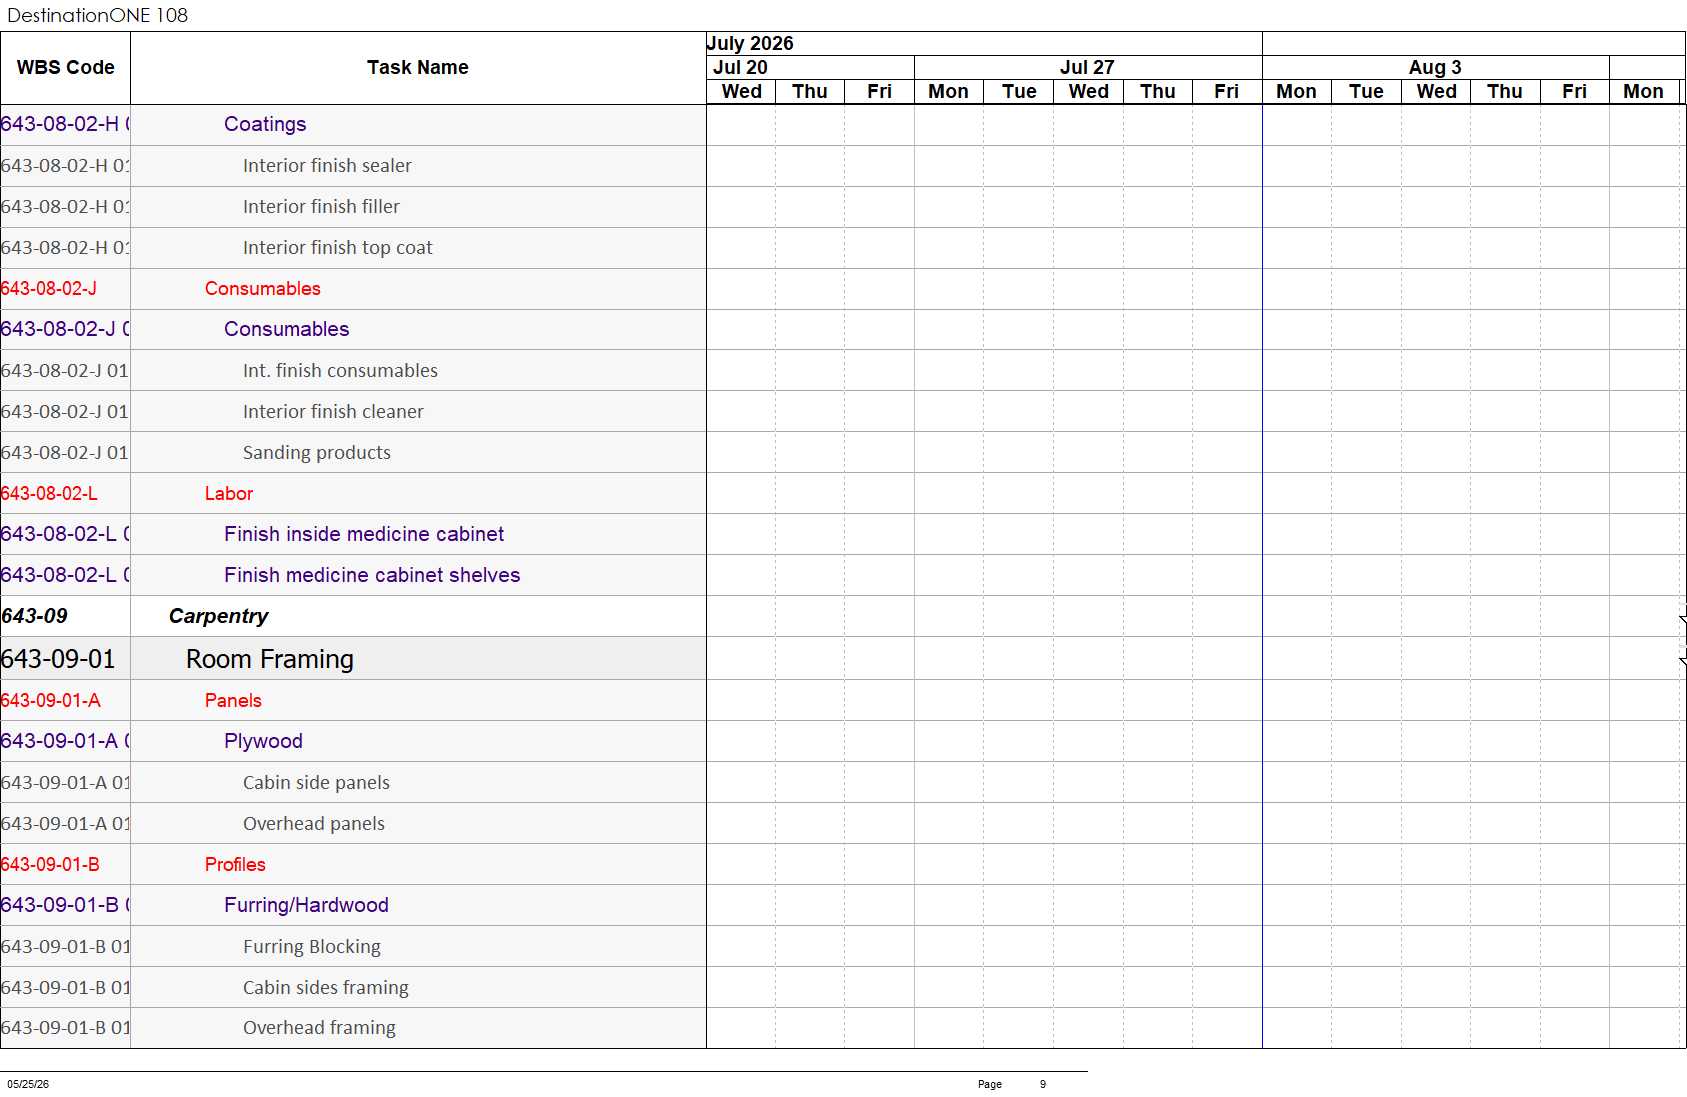Screen dimensions: 1687x1097
Task: Click the 'Sanding products' task
Action: pos(317,453)
